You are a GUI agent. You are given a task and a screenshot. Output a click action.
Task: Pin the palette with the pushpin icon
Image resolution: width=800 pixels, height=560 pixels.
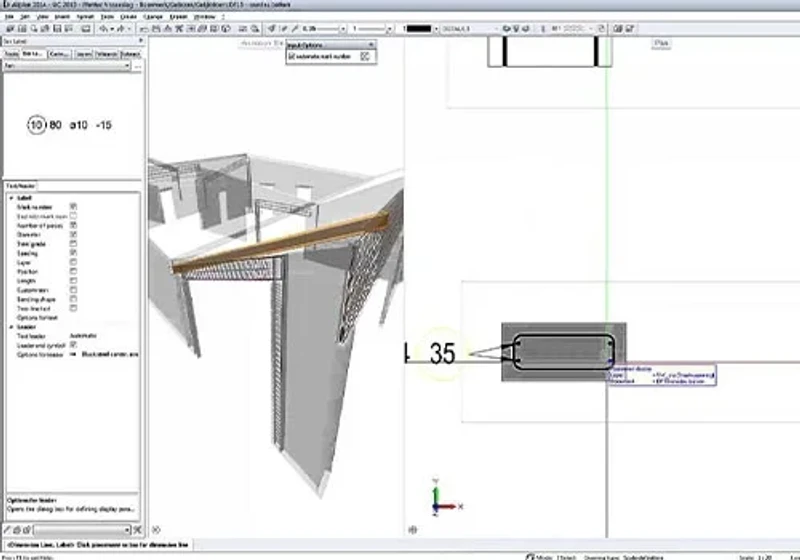point(141,41)
